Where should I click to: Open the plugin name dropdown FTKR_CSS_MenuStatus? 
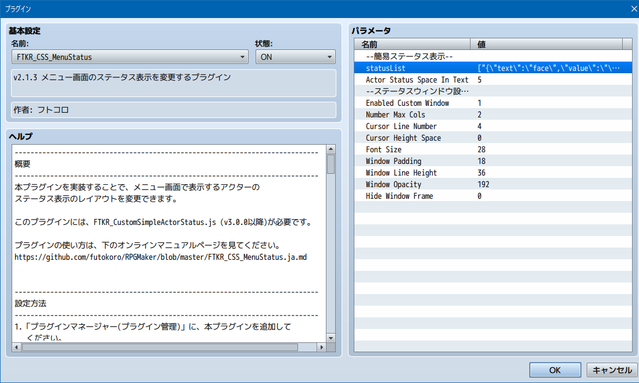pyautogui.click(x=130, y=57)
